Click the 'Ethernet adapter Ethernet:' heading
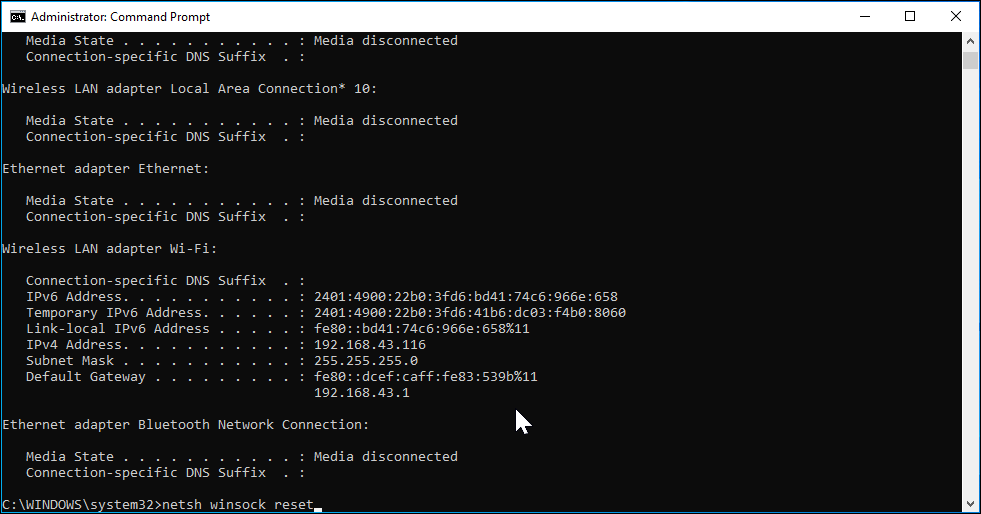Viewport: 981px width, 514px height. pos(106,169)
